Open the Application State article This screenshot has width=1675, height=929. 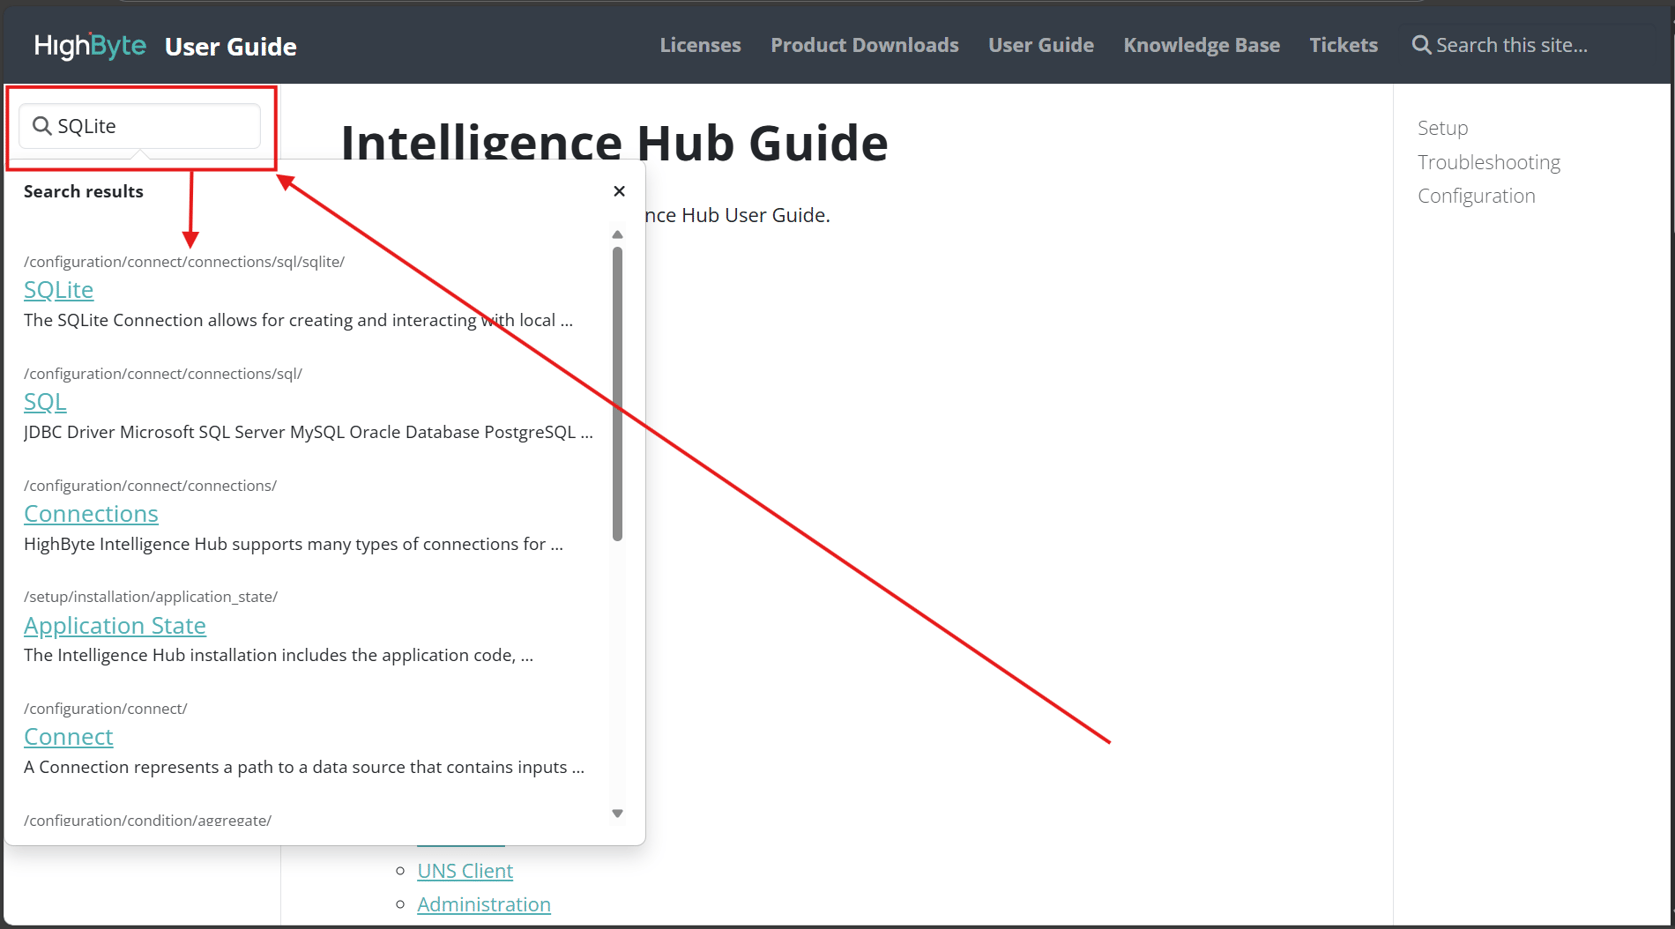coord(114,625)
